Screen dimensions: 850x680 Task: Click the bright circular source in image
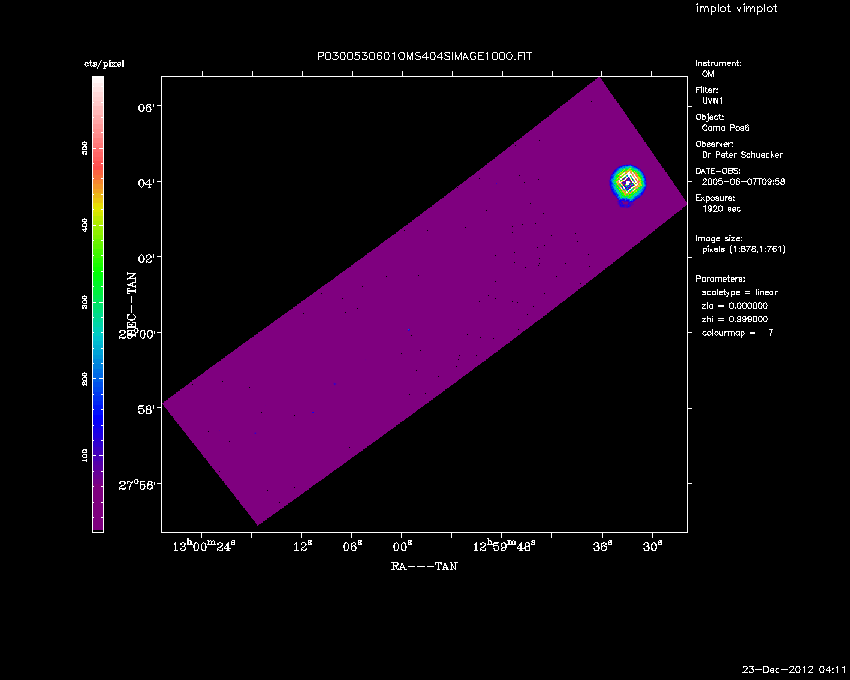[628, 183]
